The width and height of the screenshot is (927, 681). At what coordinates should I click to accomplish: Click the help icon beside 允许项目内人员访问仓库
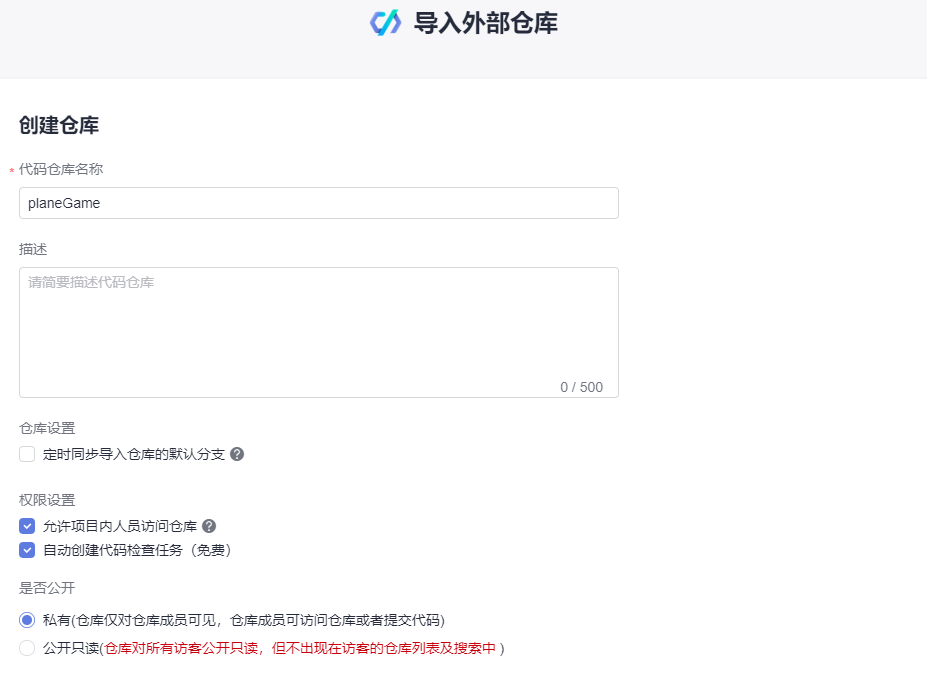(209, 526)
